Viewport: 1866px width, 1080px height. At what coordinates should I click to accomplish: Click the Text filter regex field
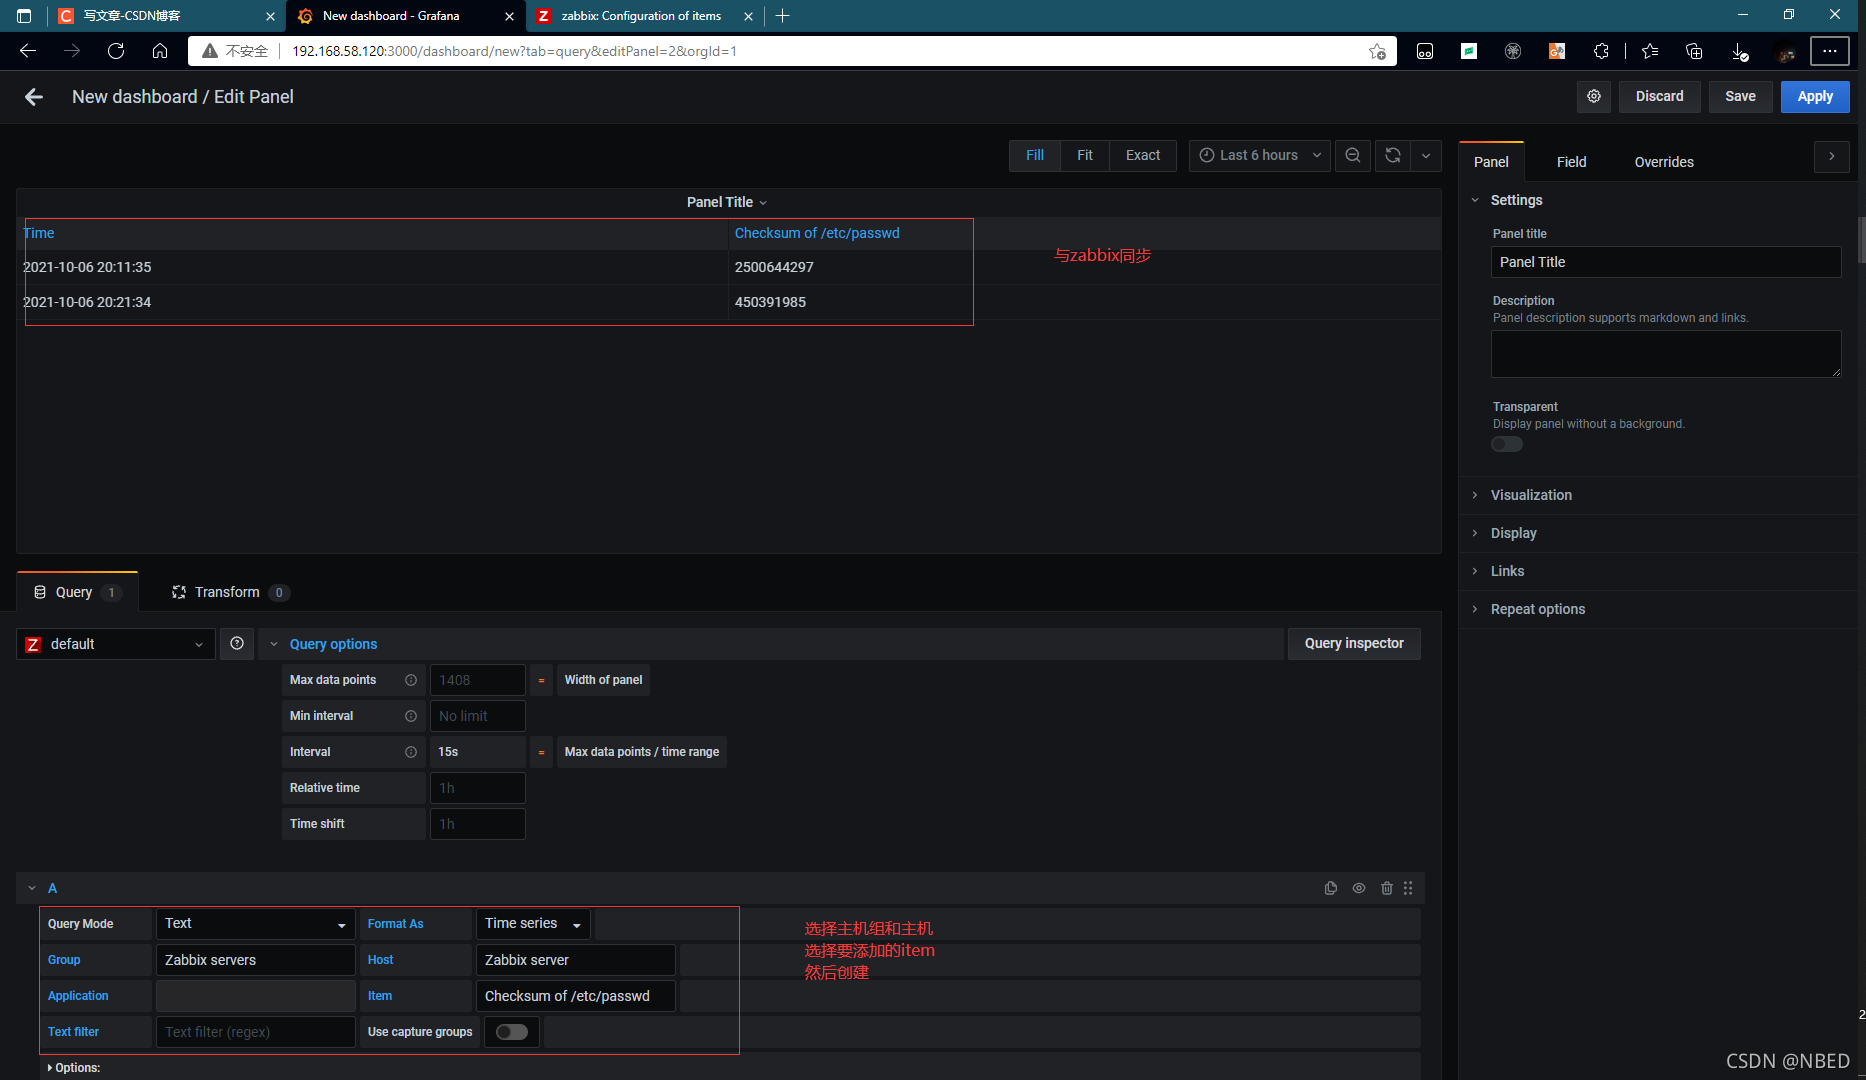pyautogui.click(x=256, y=1032)
